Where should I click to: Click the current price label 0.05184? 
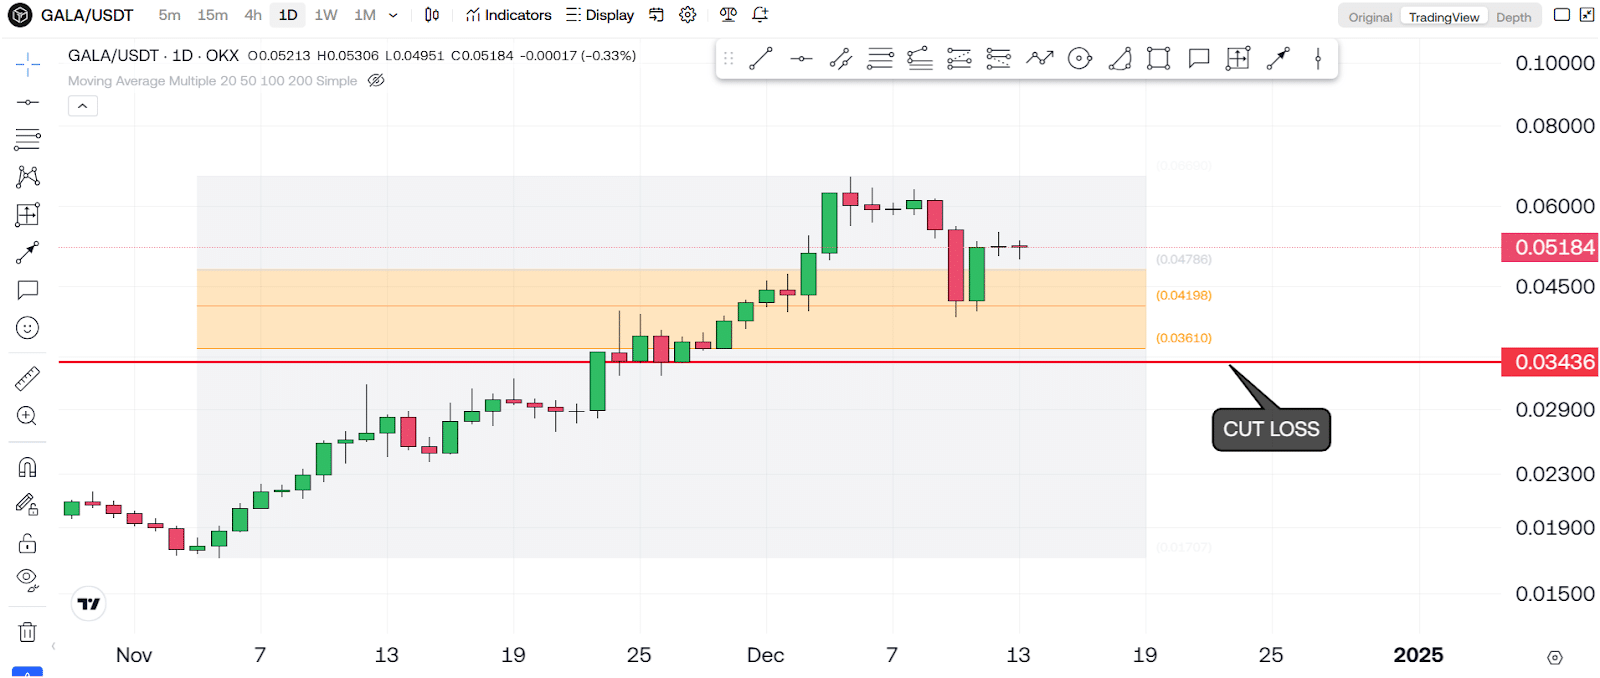pyautogui.click(x=1550, y=247)
